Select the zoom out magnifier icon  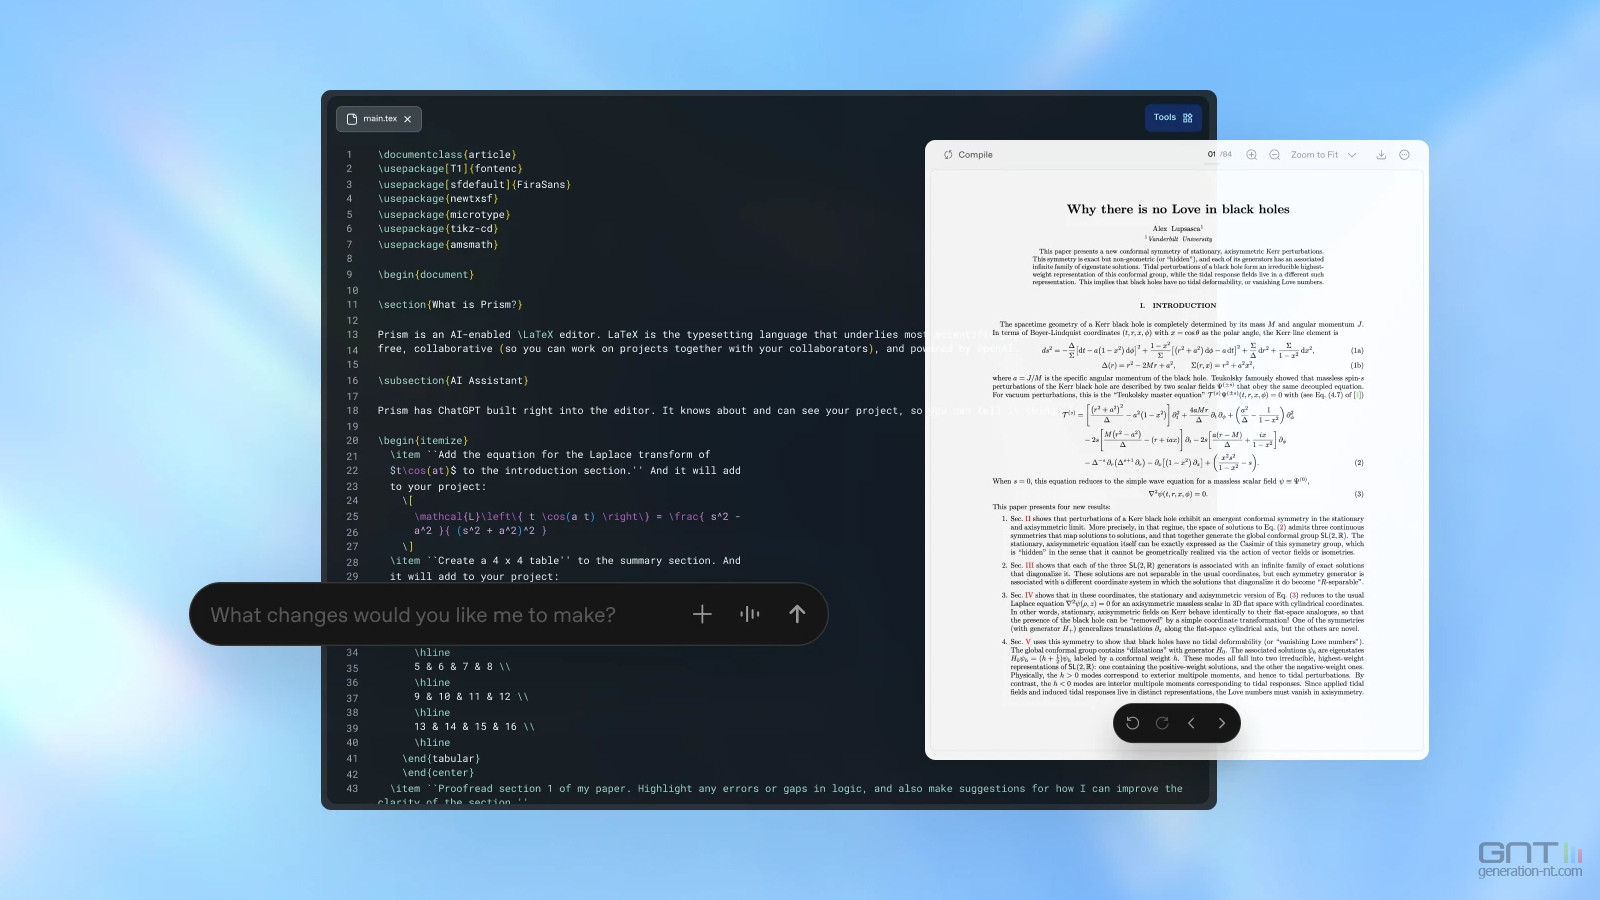tap(1274, 155)
